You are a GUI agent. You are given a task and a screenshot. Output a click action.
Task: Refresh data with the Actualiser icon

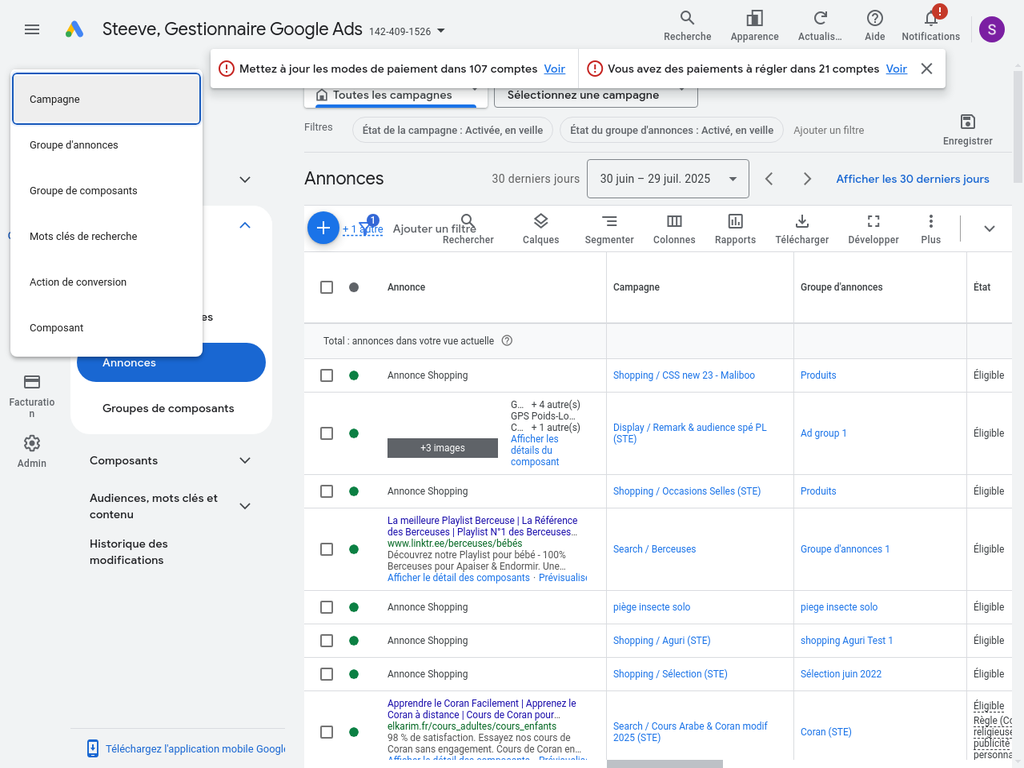[820, 26]
